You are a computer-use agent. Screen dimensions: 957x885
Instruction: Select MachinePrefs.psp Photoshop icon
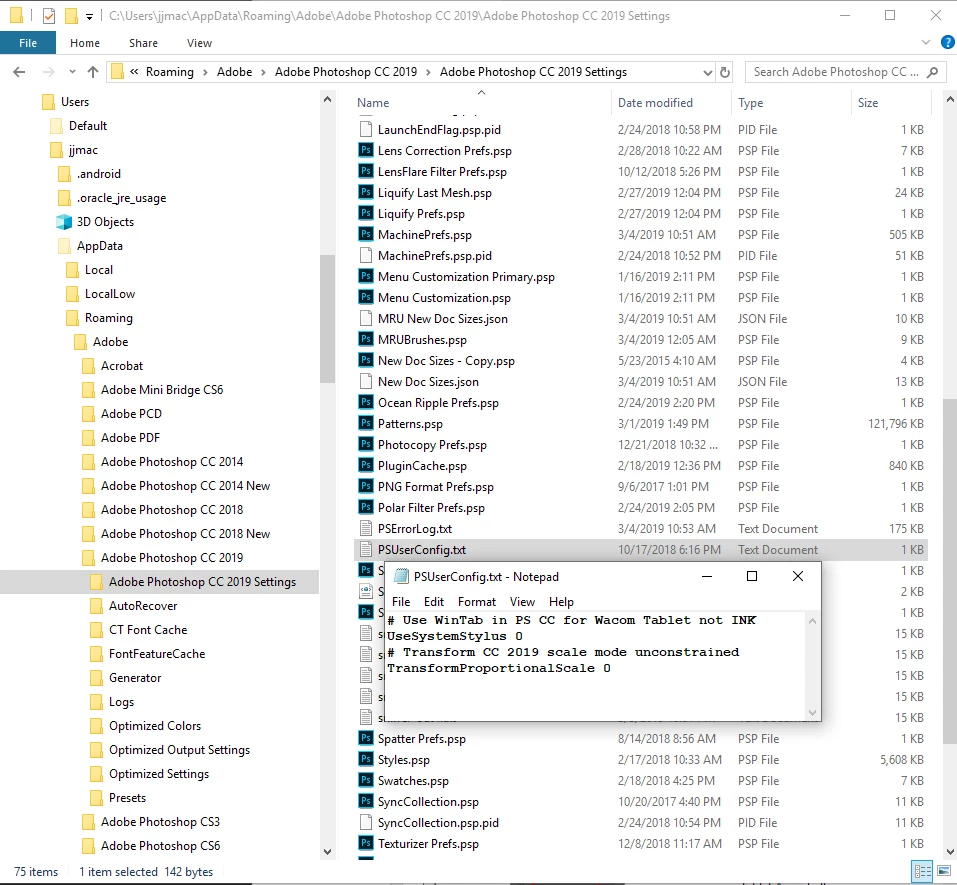(366, 234)
